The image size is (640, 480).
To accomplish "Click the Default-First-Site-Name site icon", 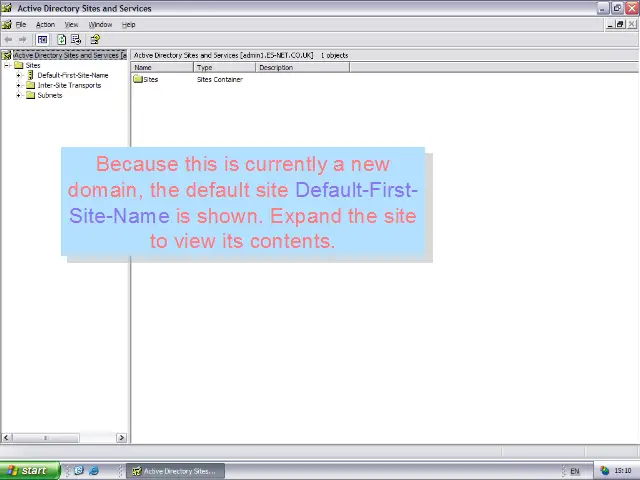I will (x=31, y=75).
